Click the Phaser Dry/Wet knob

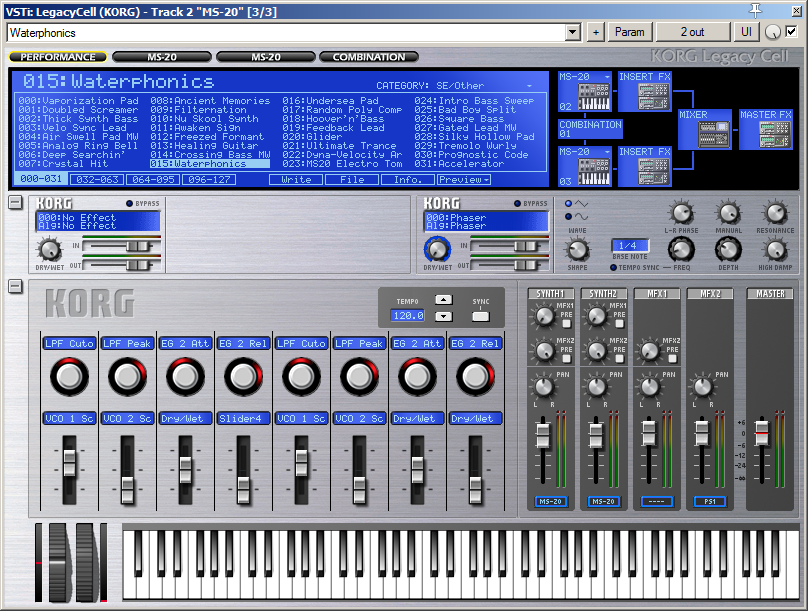437,249
